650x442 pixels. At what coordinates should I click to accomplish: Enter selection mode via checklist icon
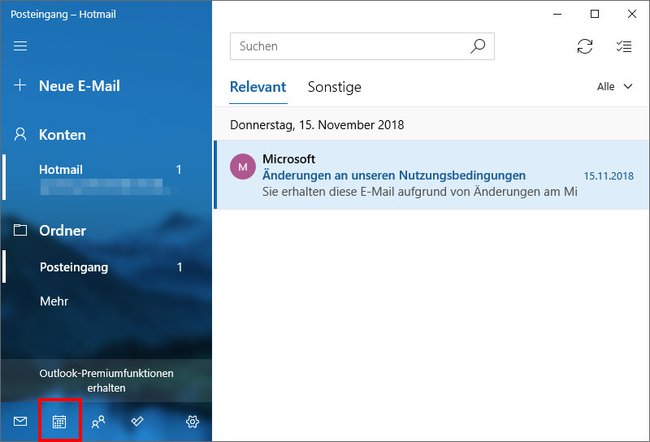point(623,46)
